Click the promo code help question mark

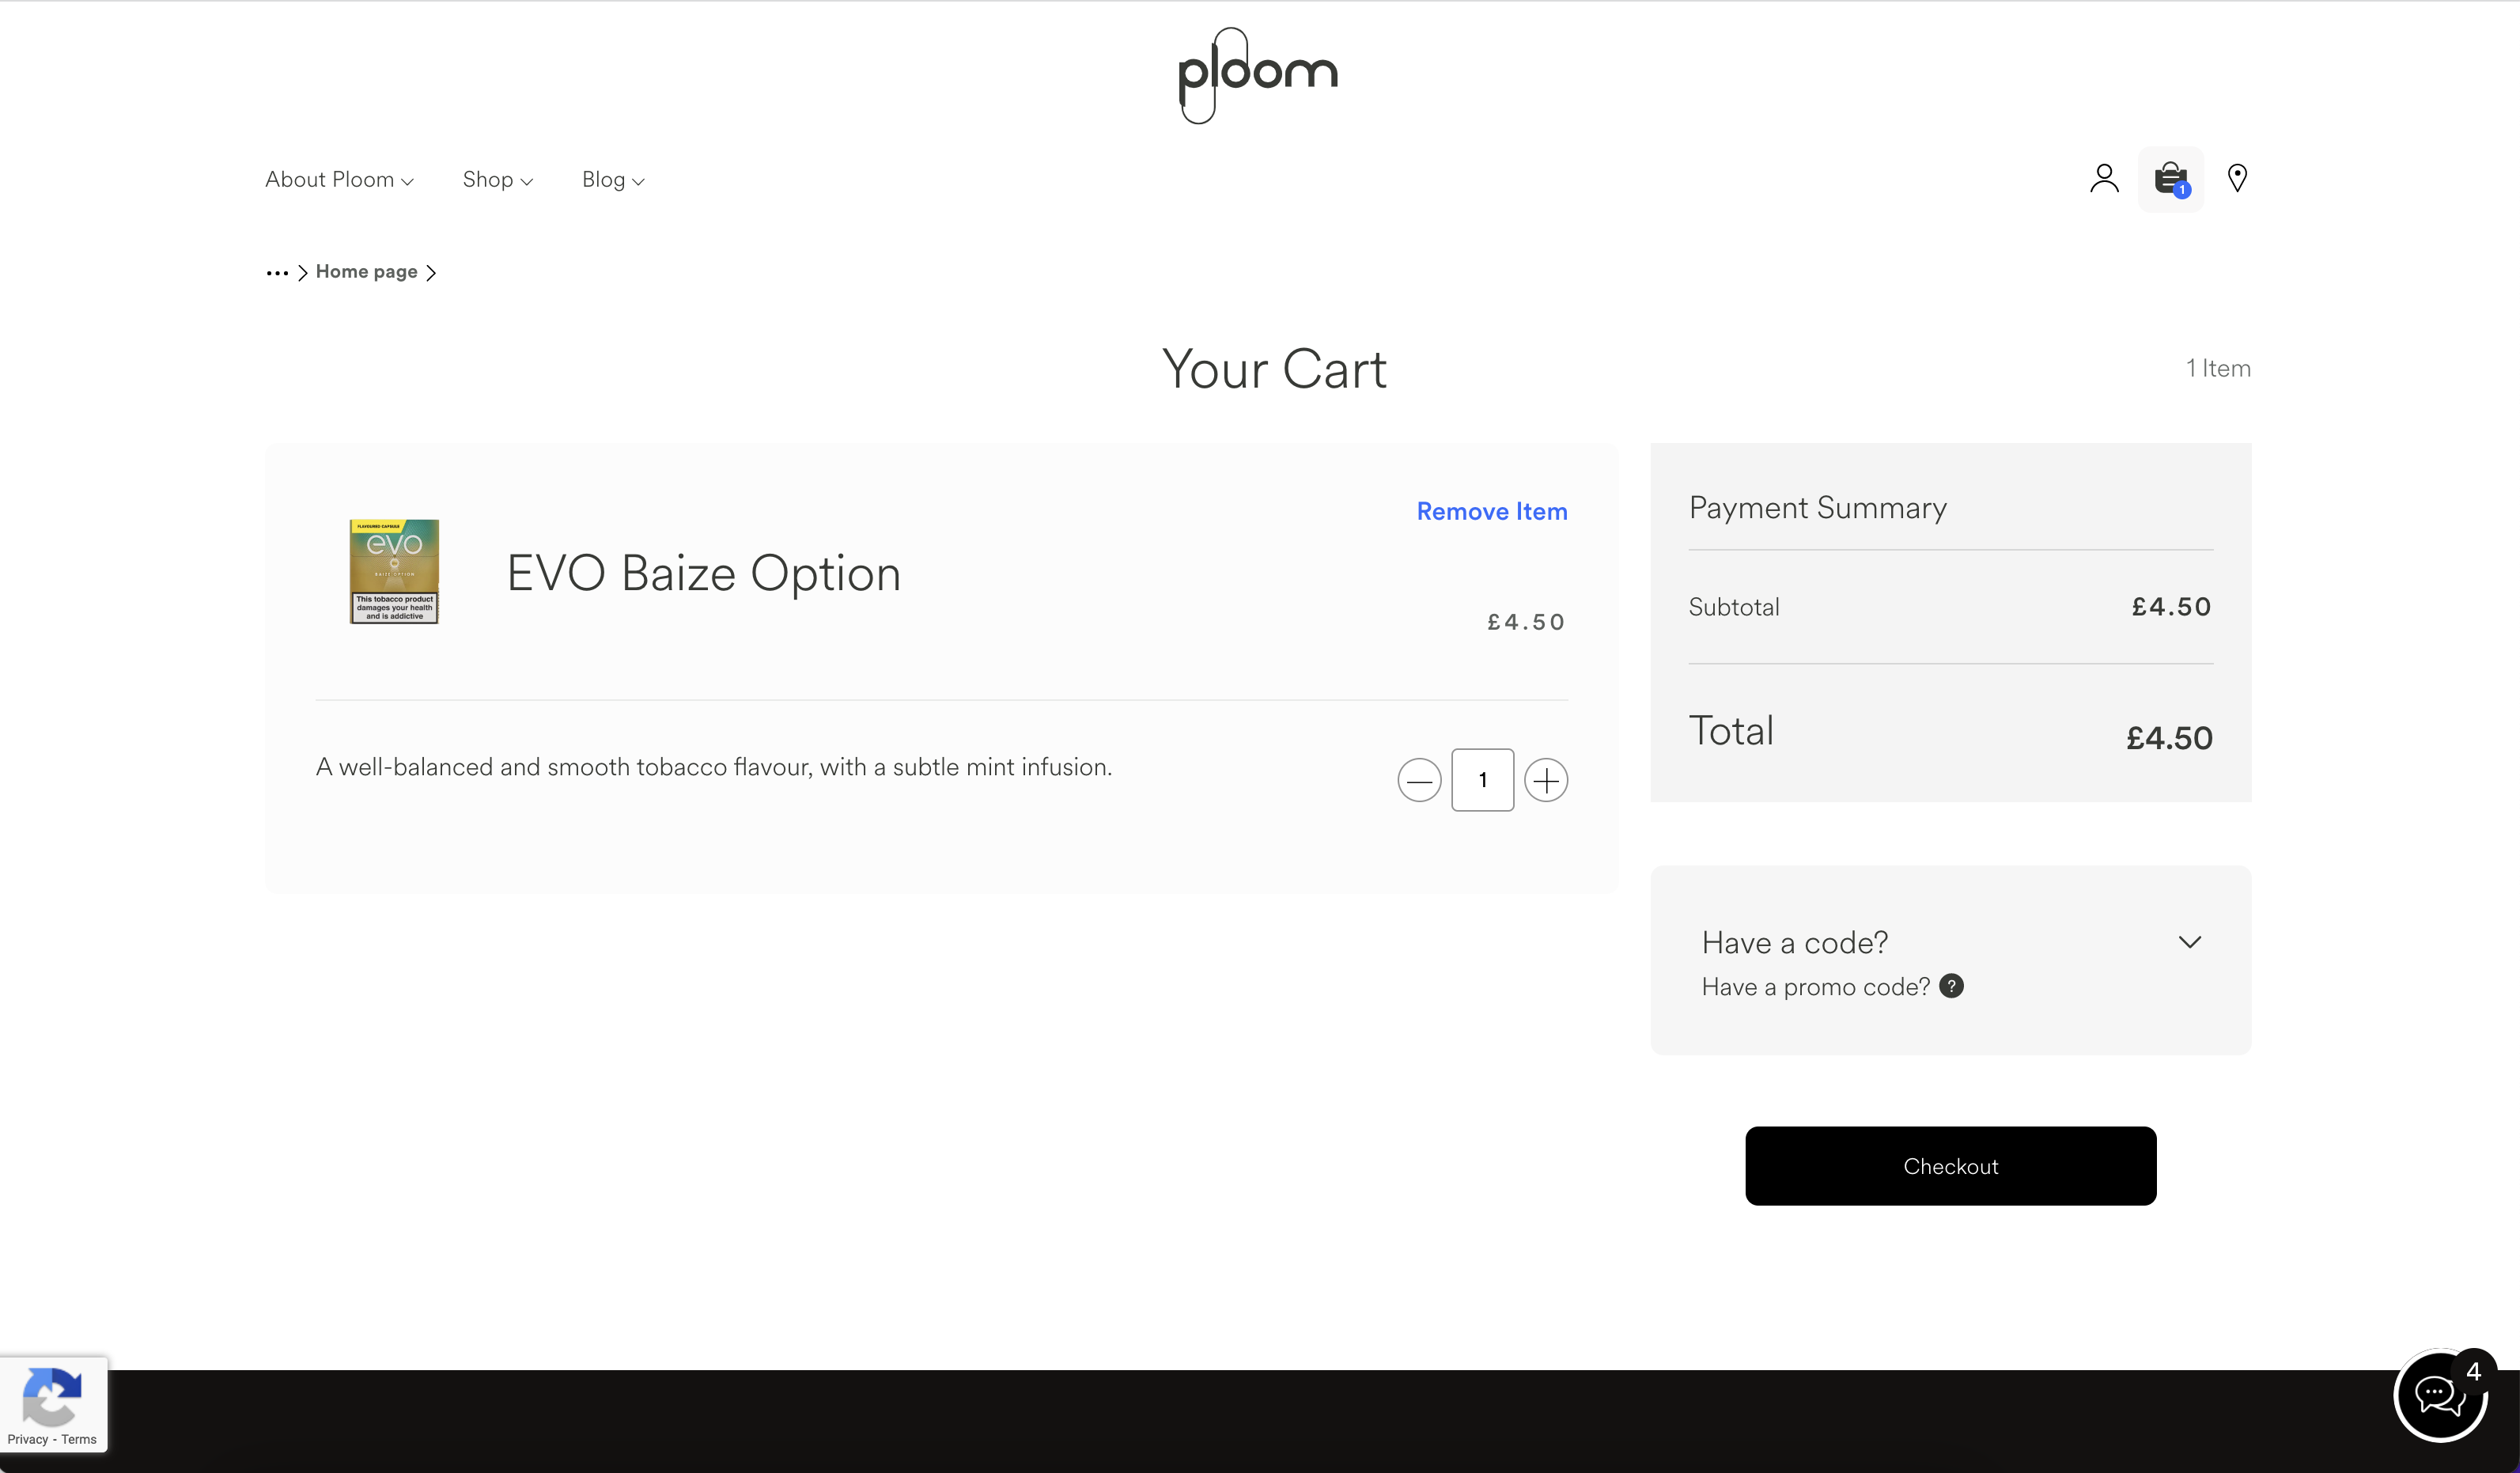click(x=1951, y=986)
